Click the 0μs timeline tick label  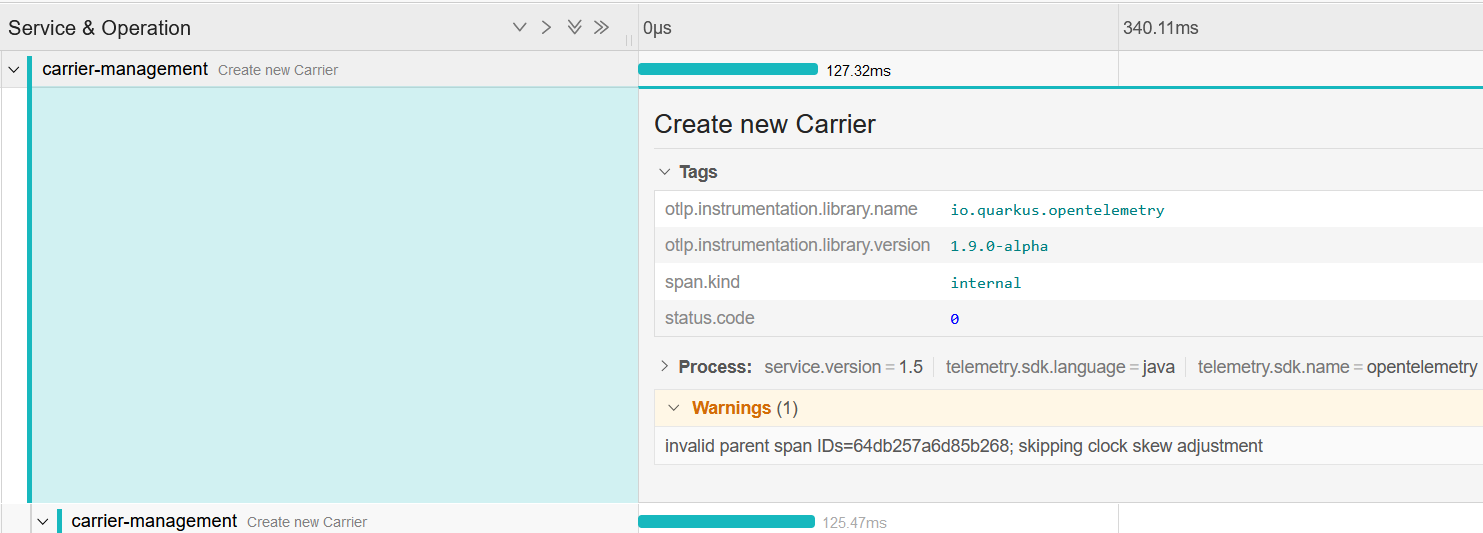[x=657, y=28]
